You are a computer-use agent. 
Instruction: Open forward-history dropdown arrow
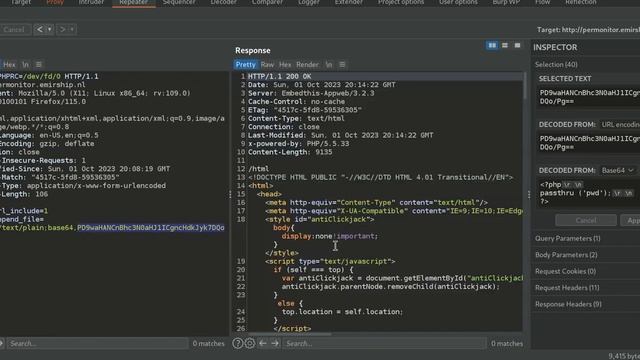72,29
